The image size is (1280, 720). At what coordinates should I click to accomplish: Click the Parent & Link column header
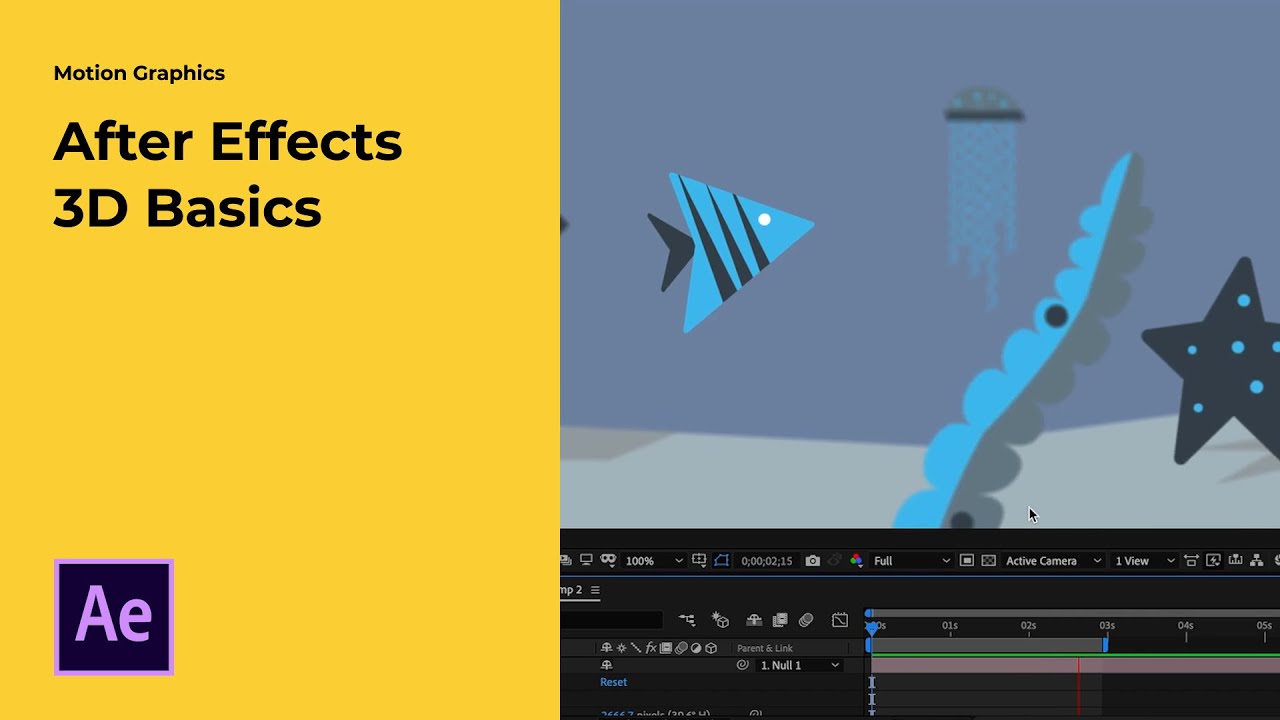tap(765, 648)
